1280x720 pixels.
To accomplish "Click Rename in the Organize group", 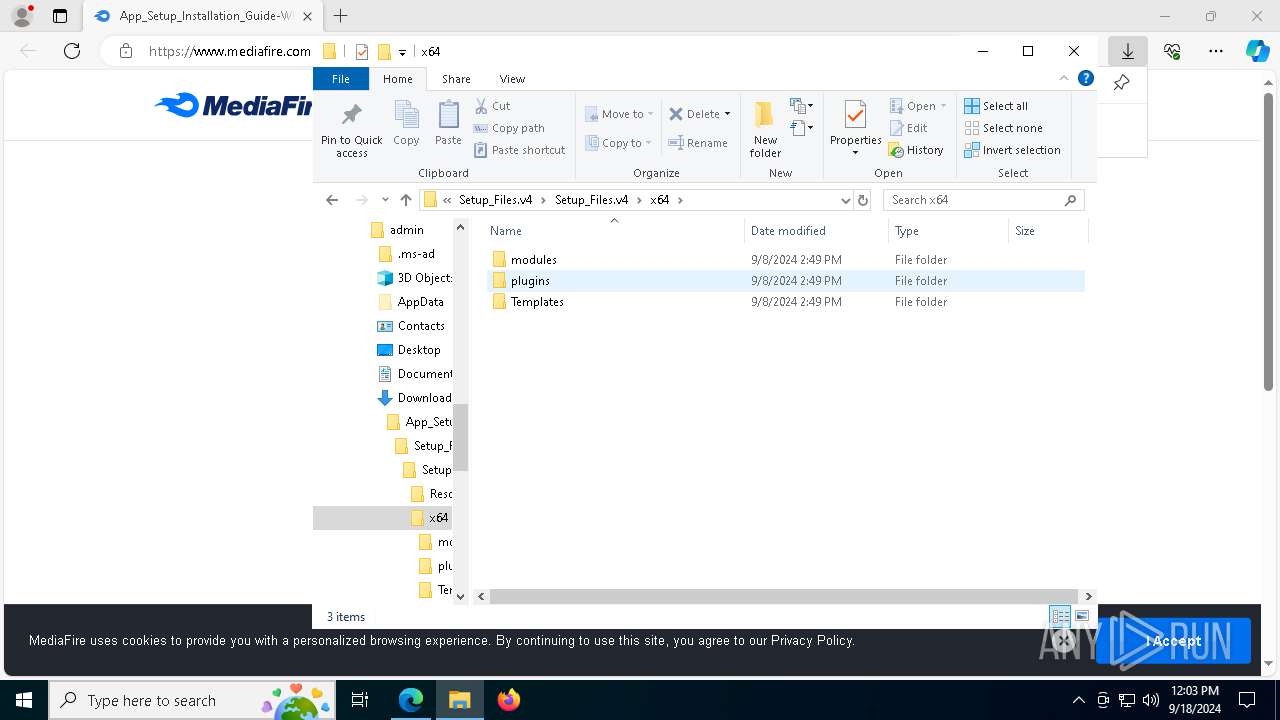I will [x=698, y=143].
